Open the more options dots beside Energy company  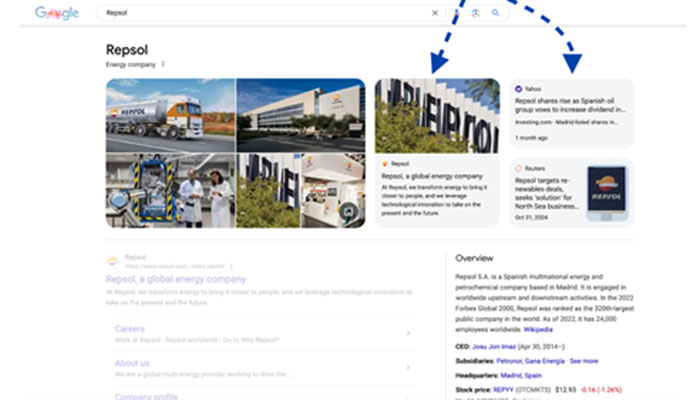[x=163, y=64]
